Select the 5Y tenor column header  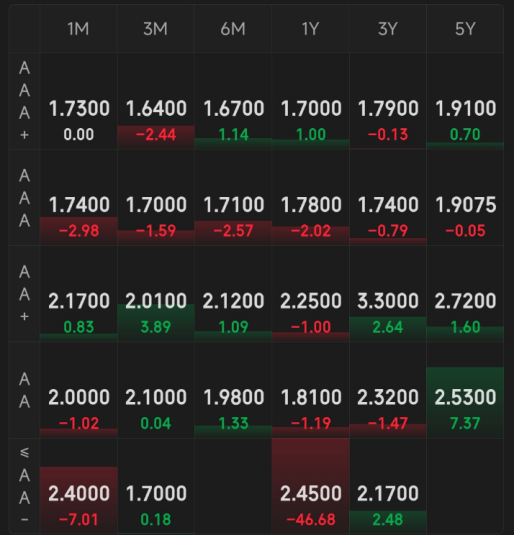(465, 29)
